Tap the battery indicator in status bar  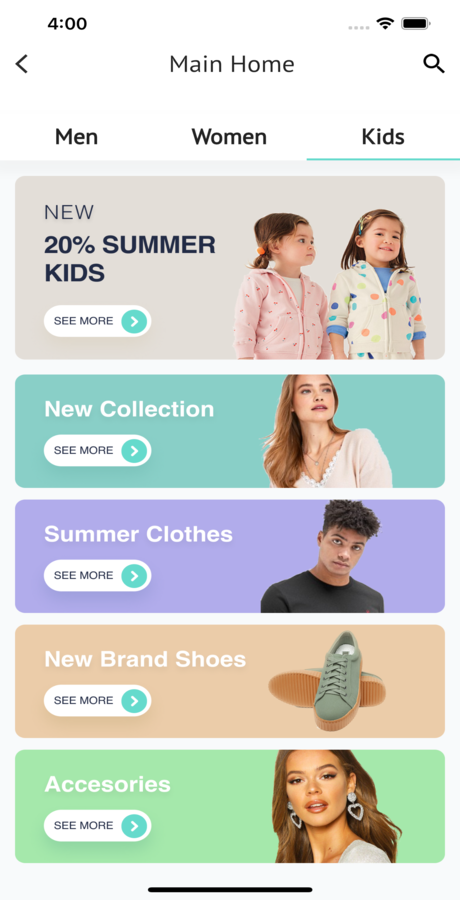[x=416, y=24]
